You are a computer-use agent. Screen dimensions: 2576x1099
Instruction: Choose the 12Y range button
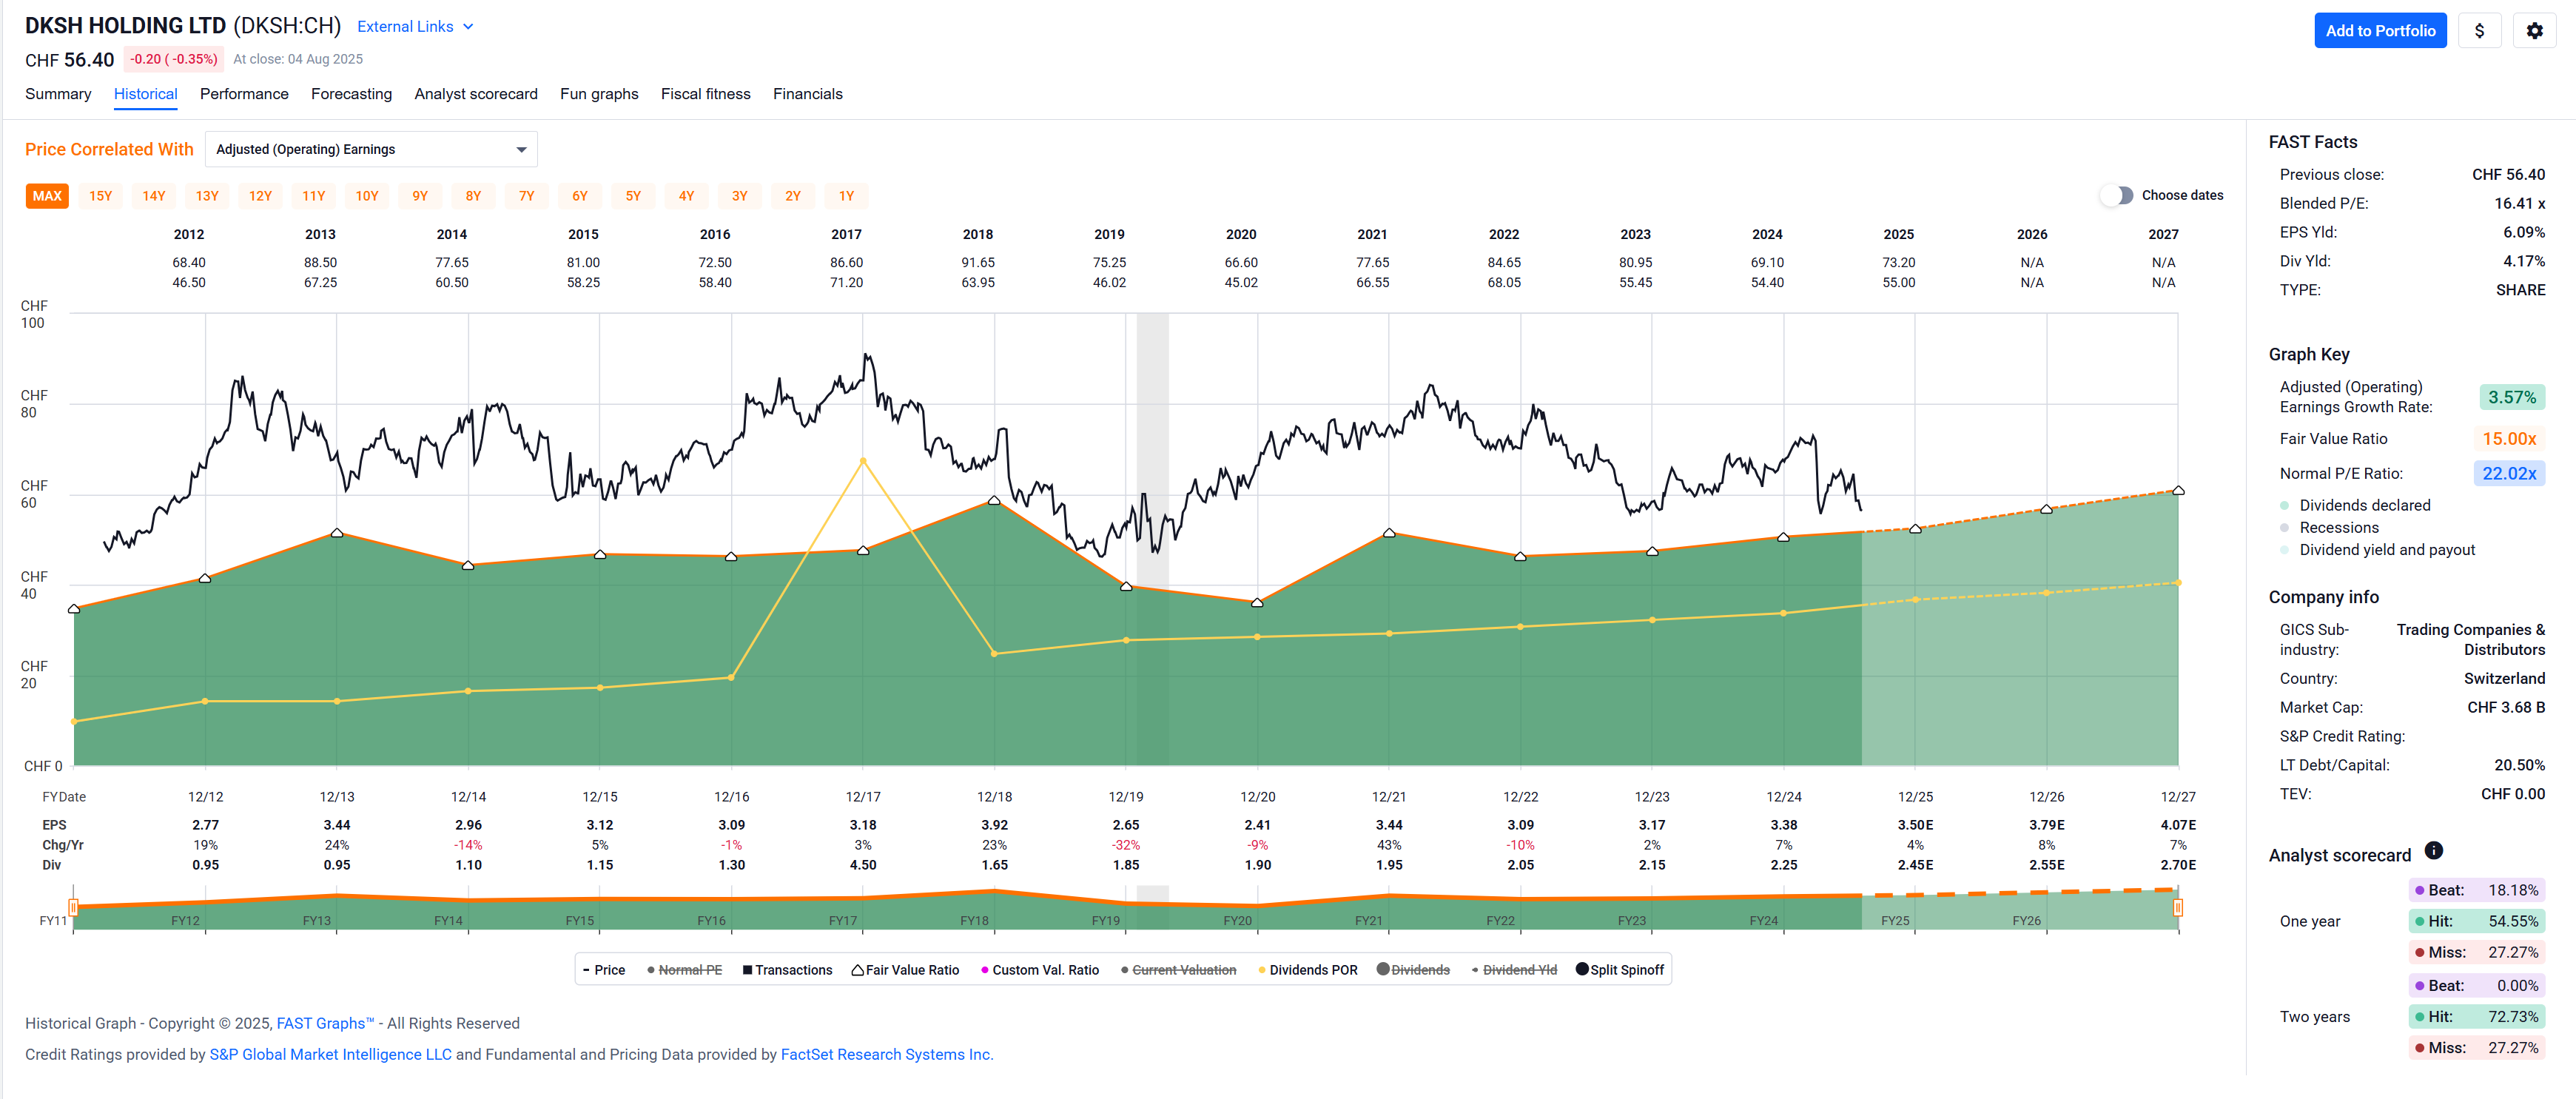coord(260,196)
